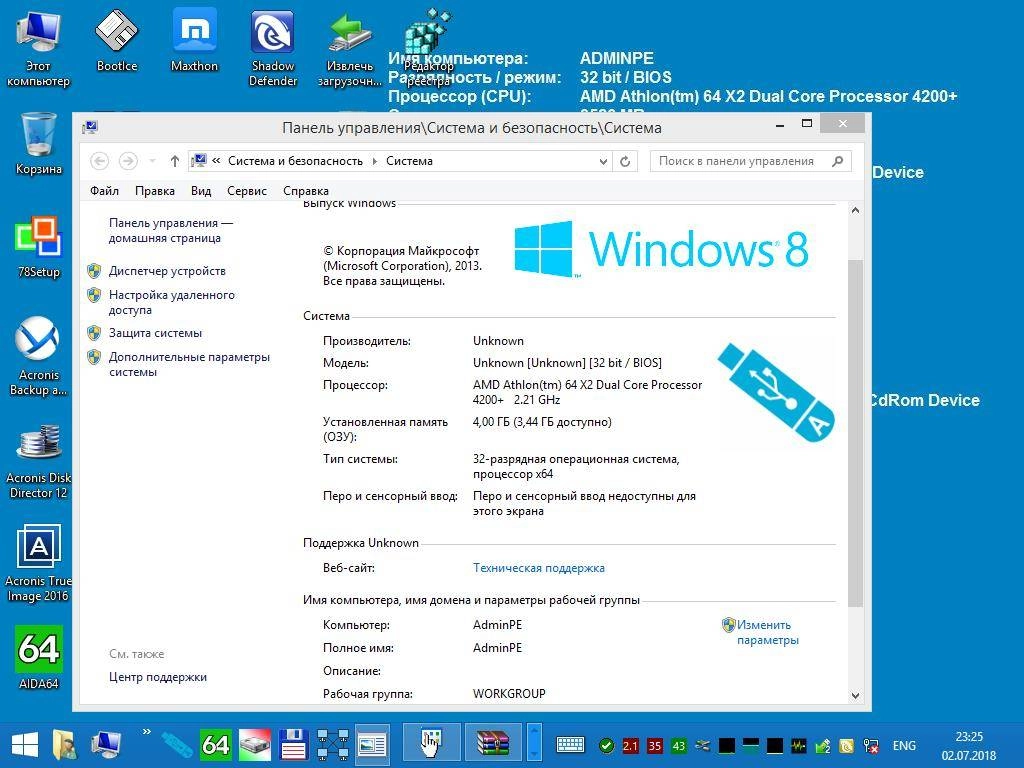Open the on-screen keyboard tray icon

click(570, 745)
